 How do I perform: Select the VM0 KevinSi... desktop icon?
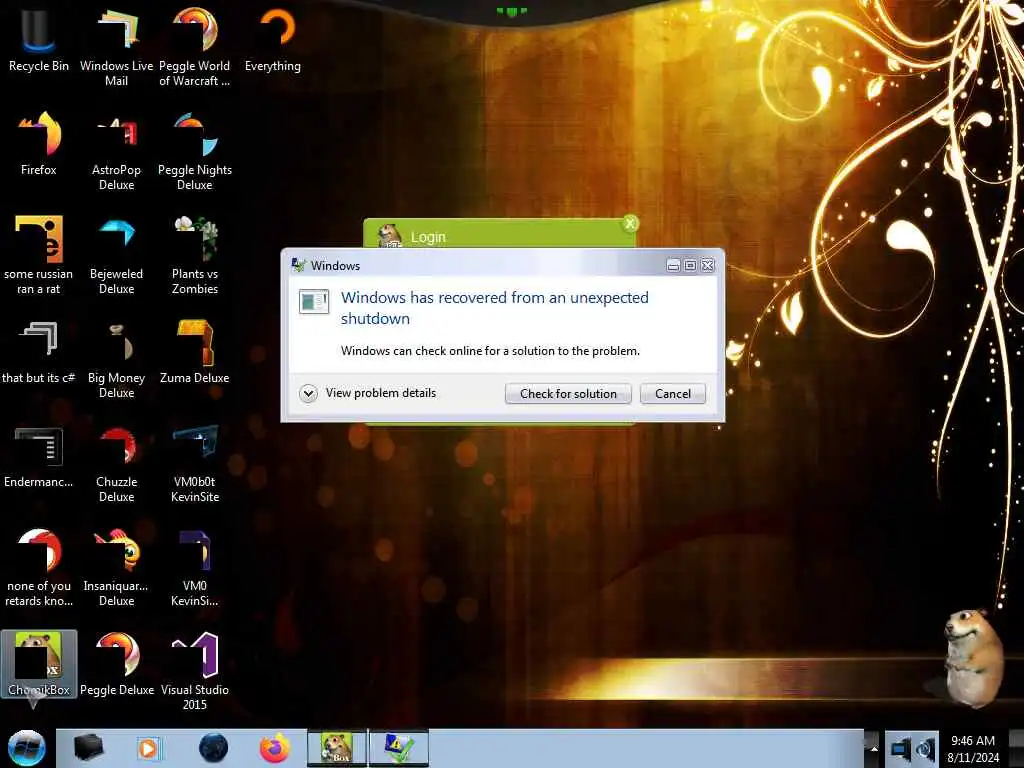click(x=195, y=567)
